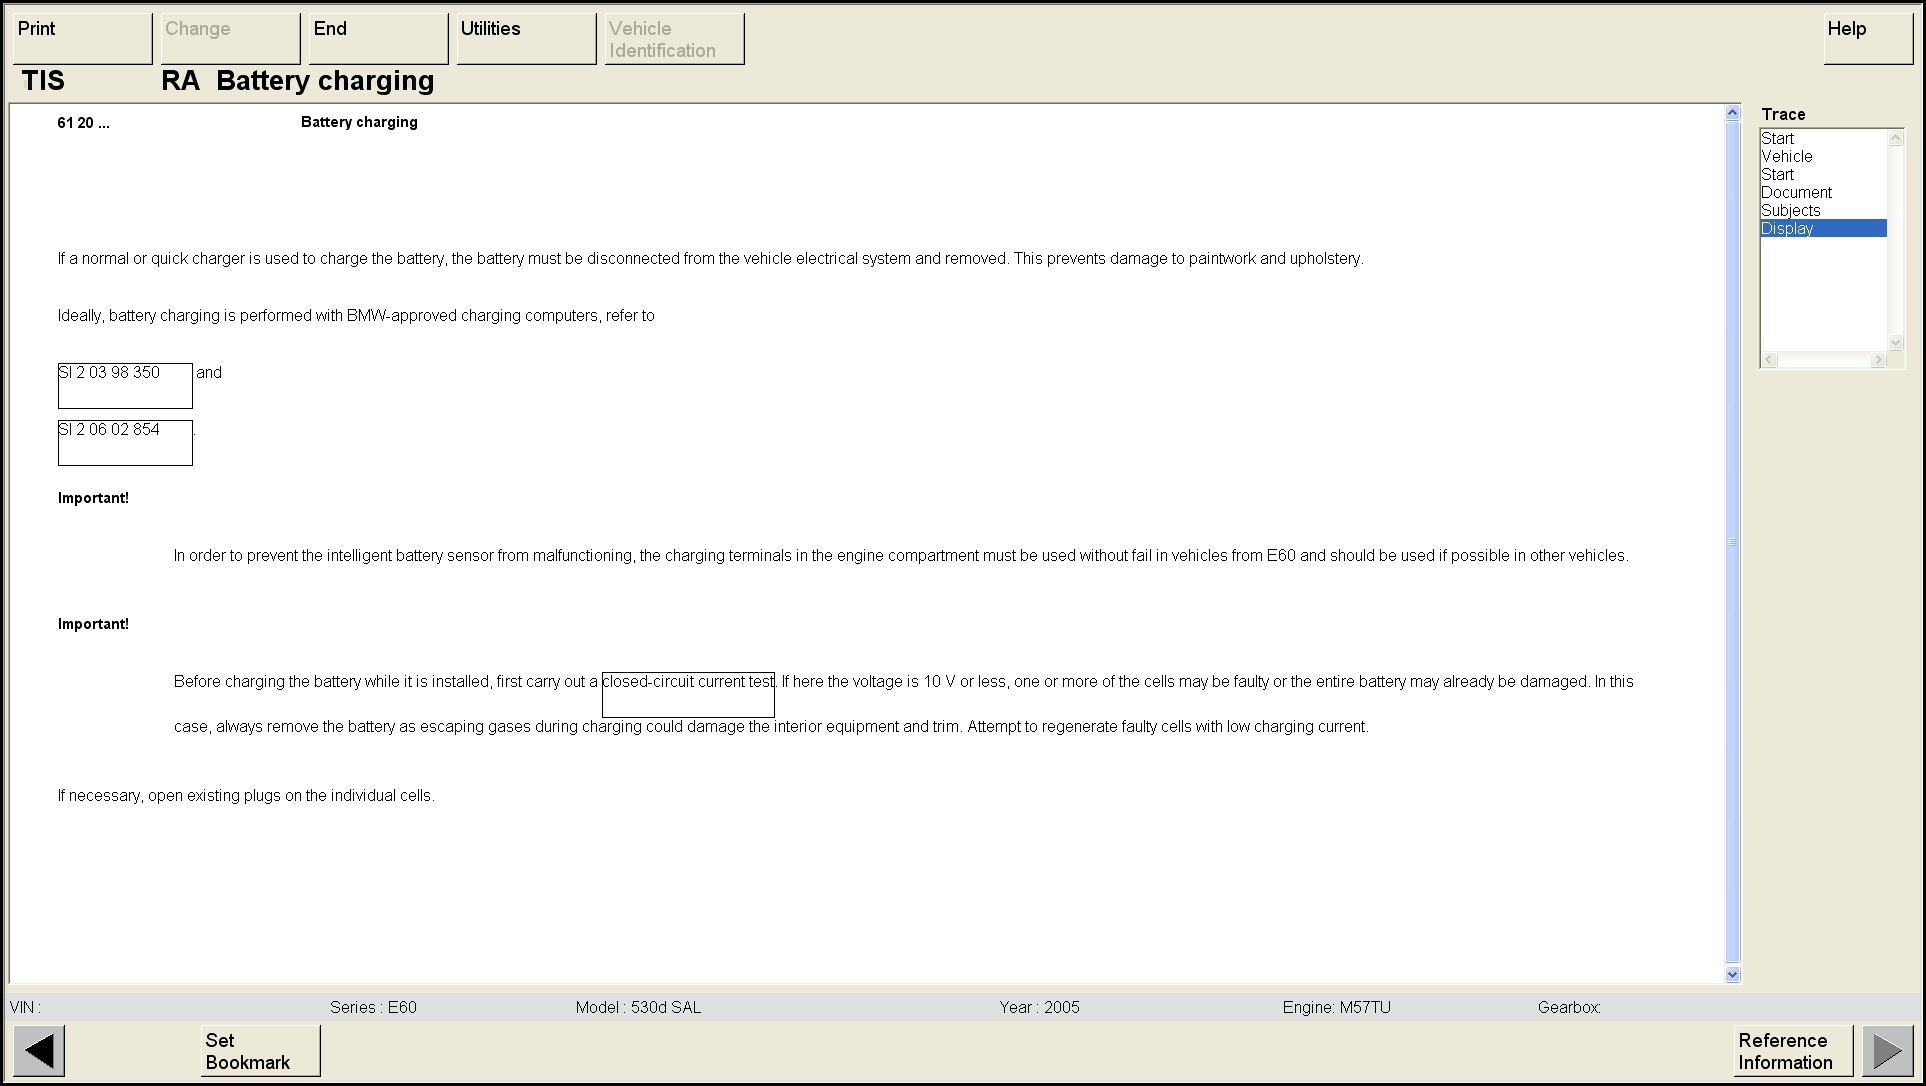Click the forward arrow navigation icon
The image size is (1926, 1086).
pyautogui.click(x=1887, y=1051)
